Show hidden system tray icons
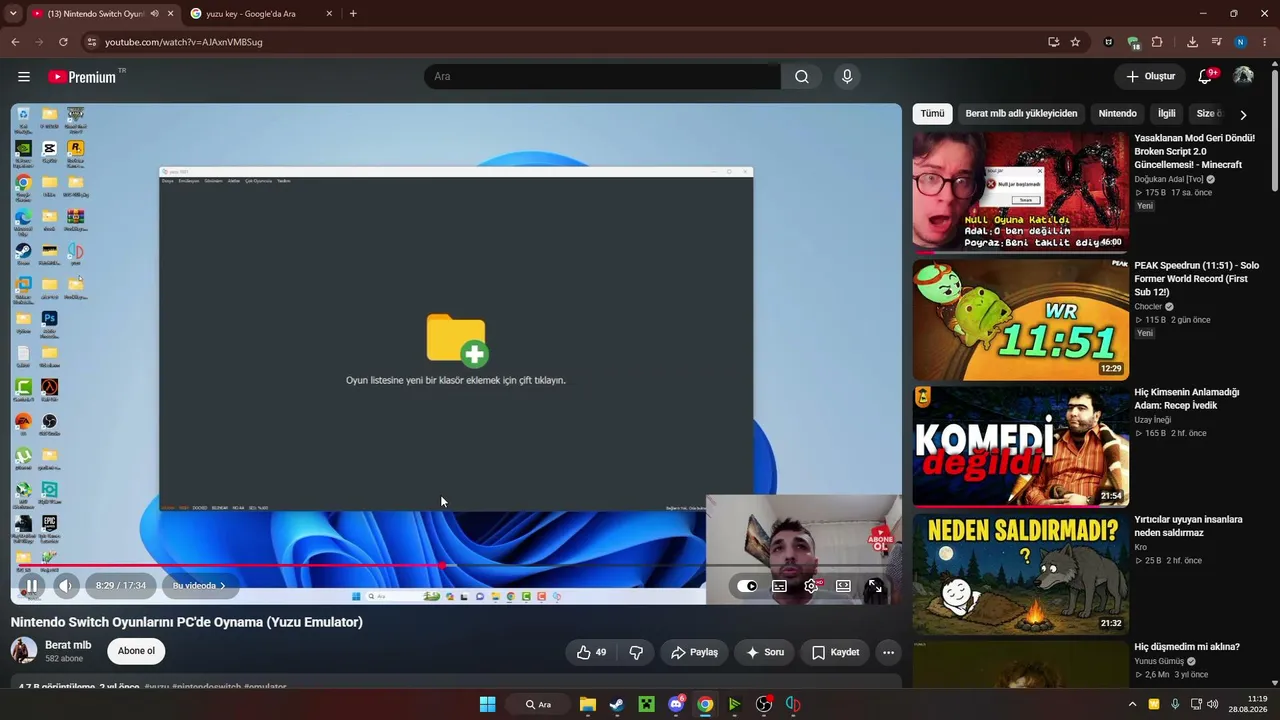 pyautogui.click(x=1133, y=704)
